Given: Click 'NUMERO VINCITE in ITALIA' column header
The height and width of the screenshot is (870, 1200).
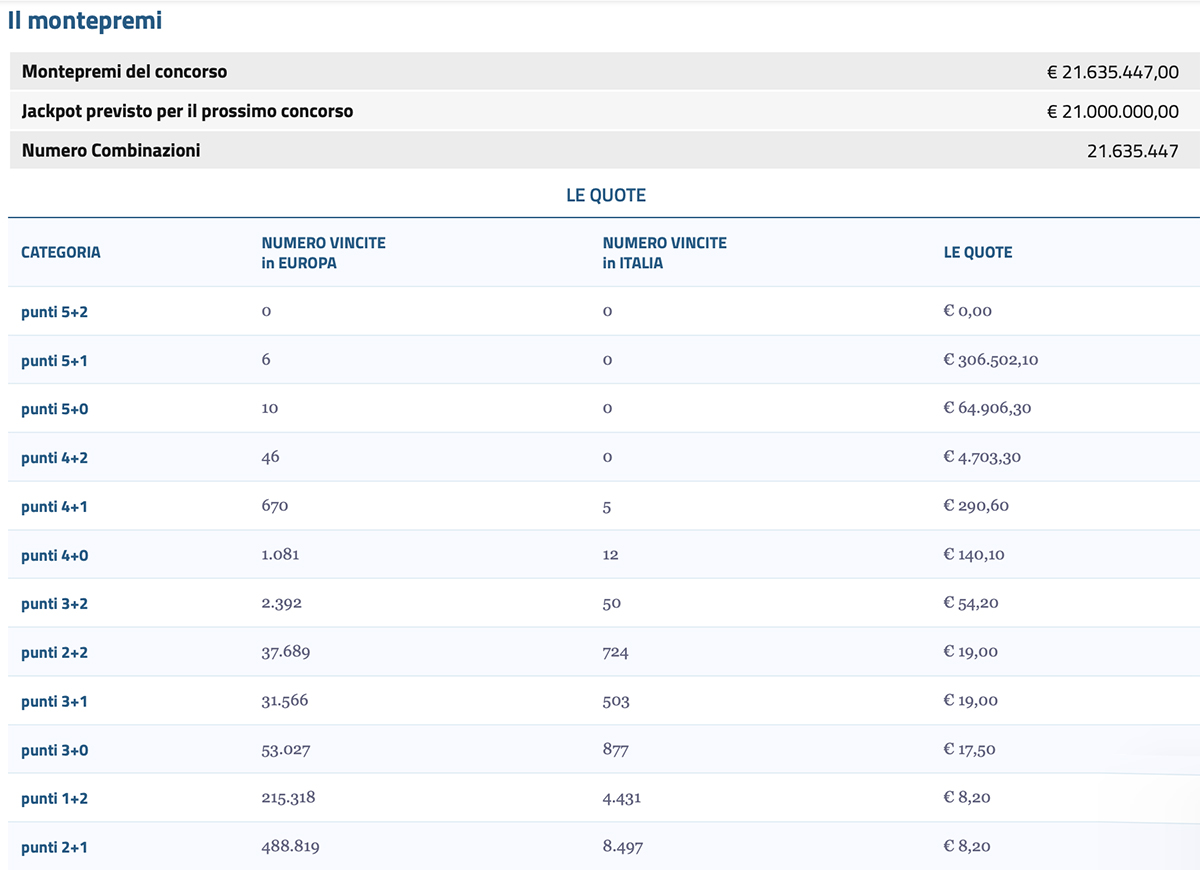Looking at the screenshot, I should [x=664, y=253].
